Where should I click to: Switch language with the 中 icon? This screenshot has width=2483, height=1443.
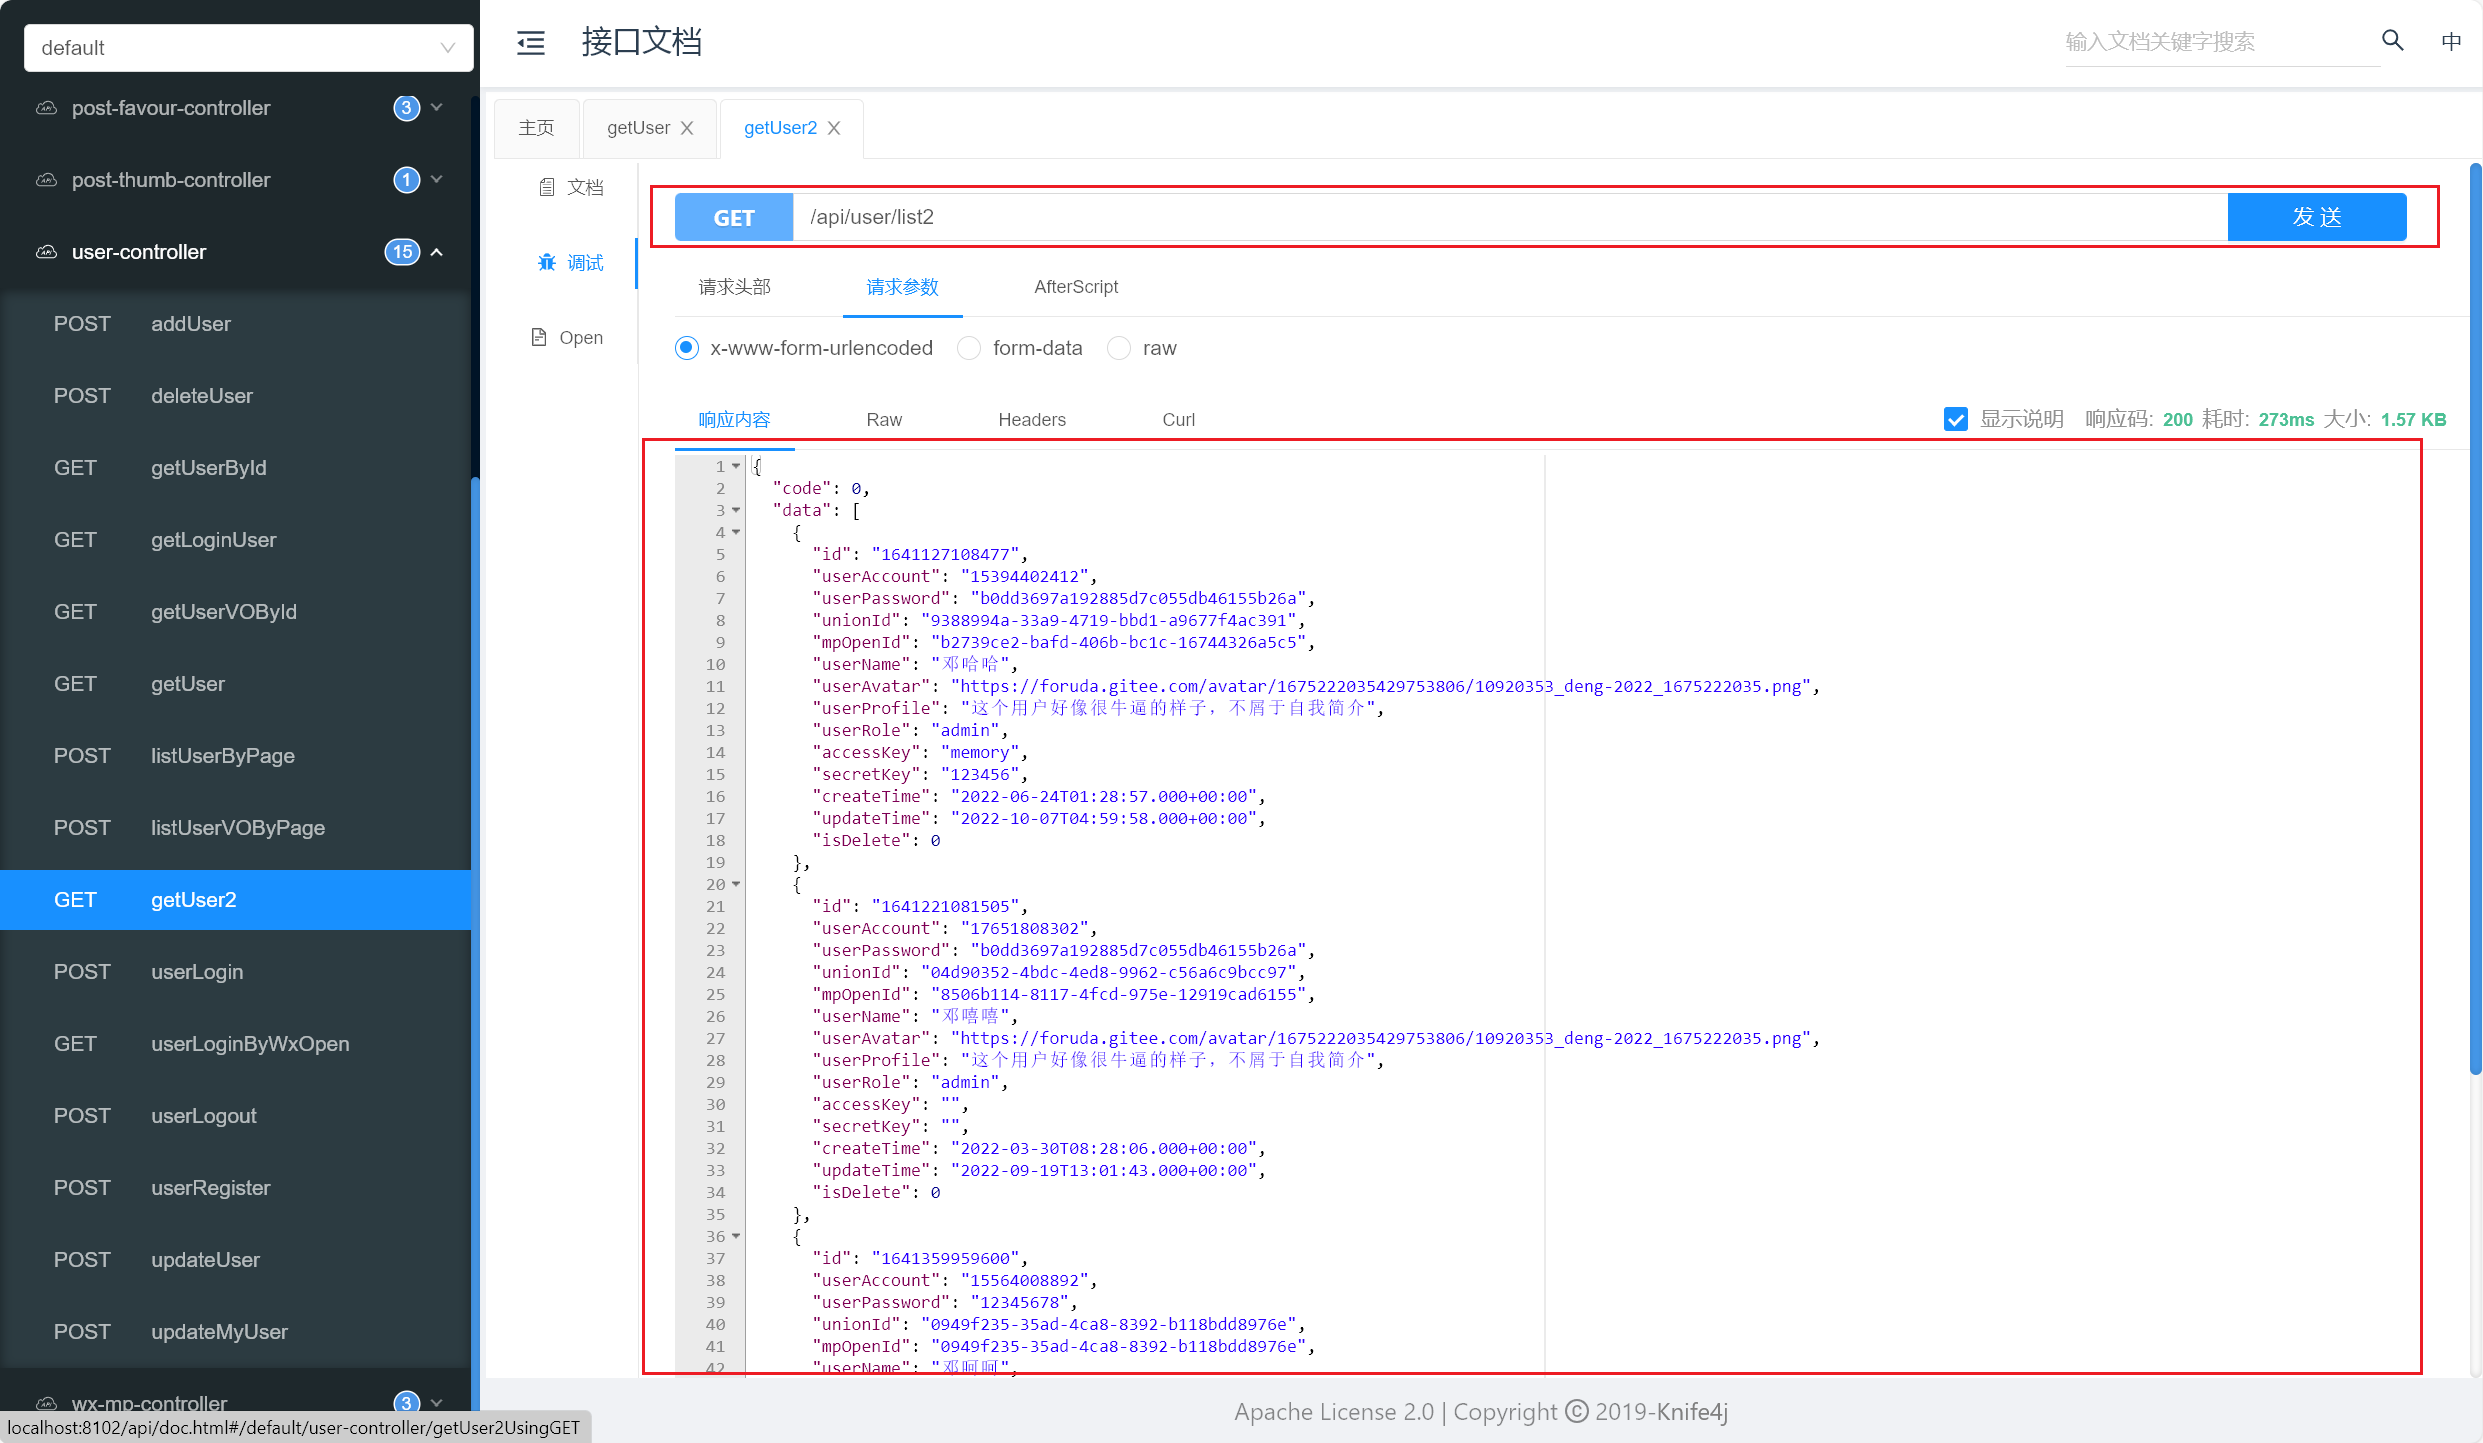pyautogui.click(x=2451, y=41)
